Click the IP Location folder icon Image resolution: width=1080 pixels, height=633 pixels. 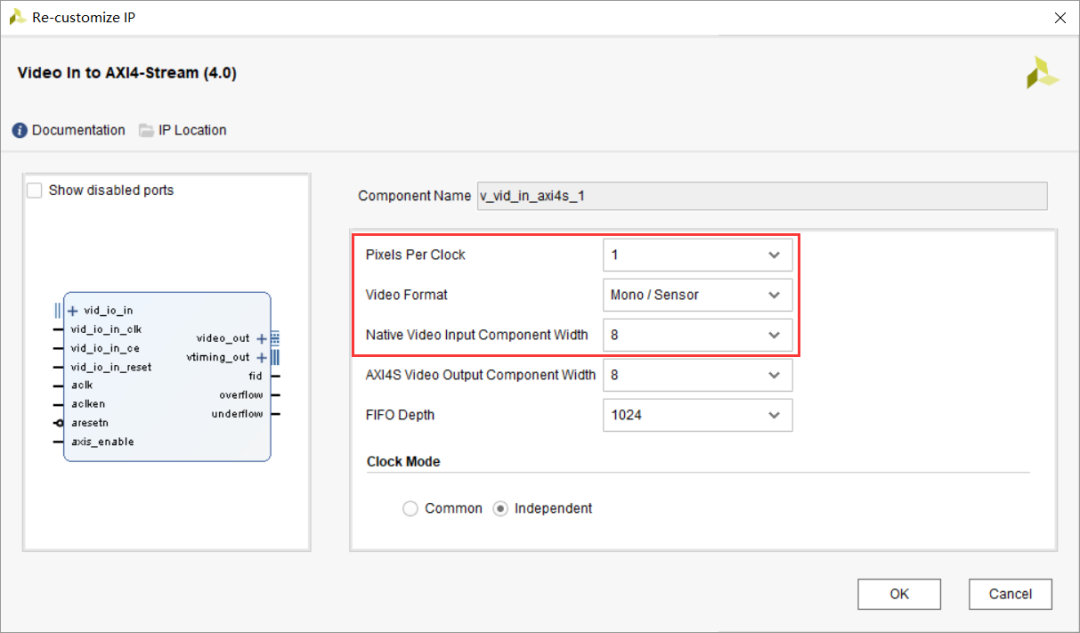pyautogui.click(x=146, y=130)
